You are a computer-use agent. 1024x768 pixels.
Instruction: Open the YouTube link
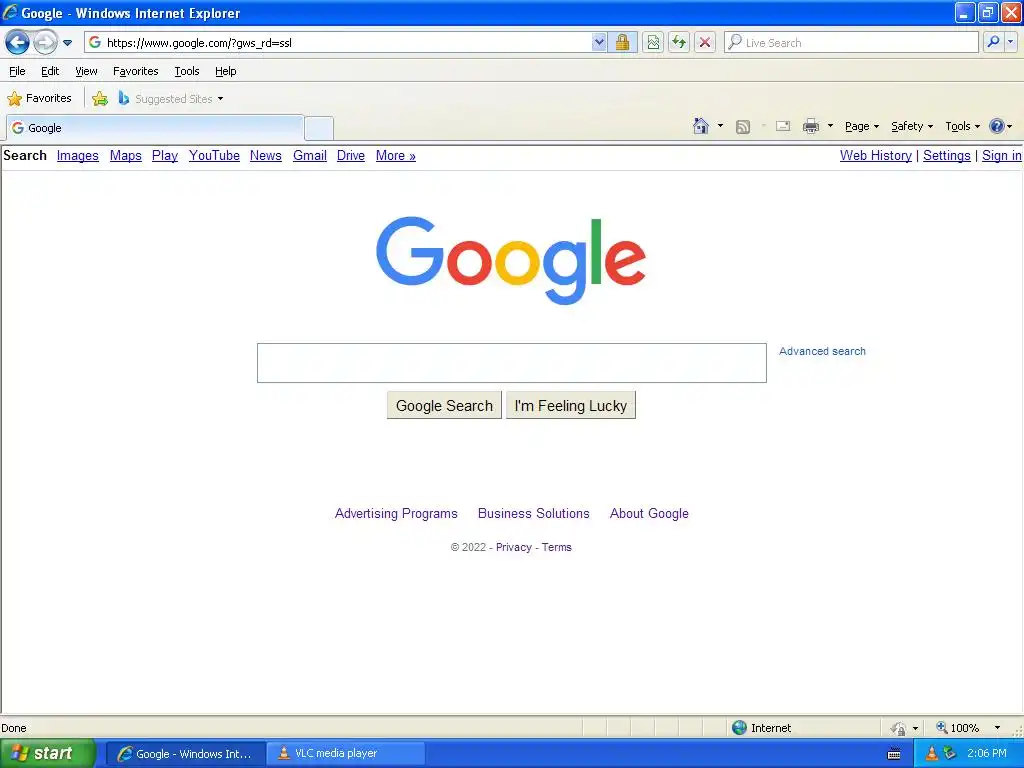click(214, 156)
